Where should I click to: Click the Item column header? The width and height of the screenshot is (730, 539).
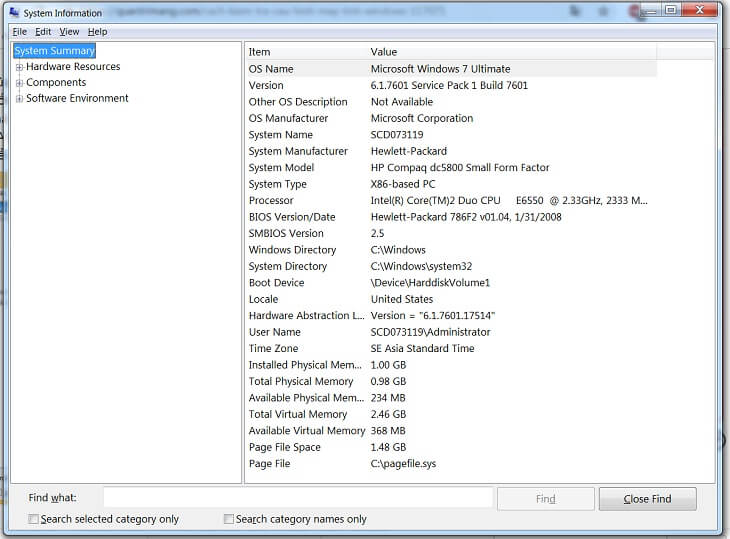click(x=306, y=52)
